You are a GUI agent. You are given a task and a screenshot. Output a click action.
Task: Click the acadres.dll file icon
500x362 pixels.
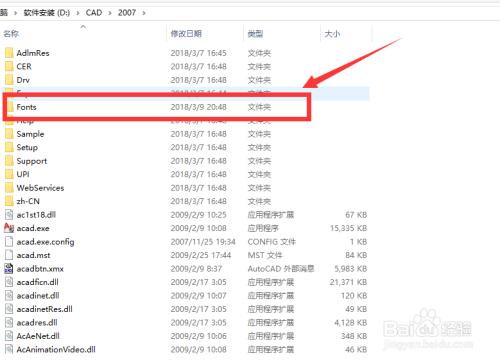(x=9, y=323)
